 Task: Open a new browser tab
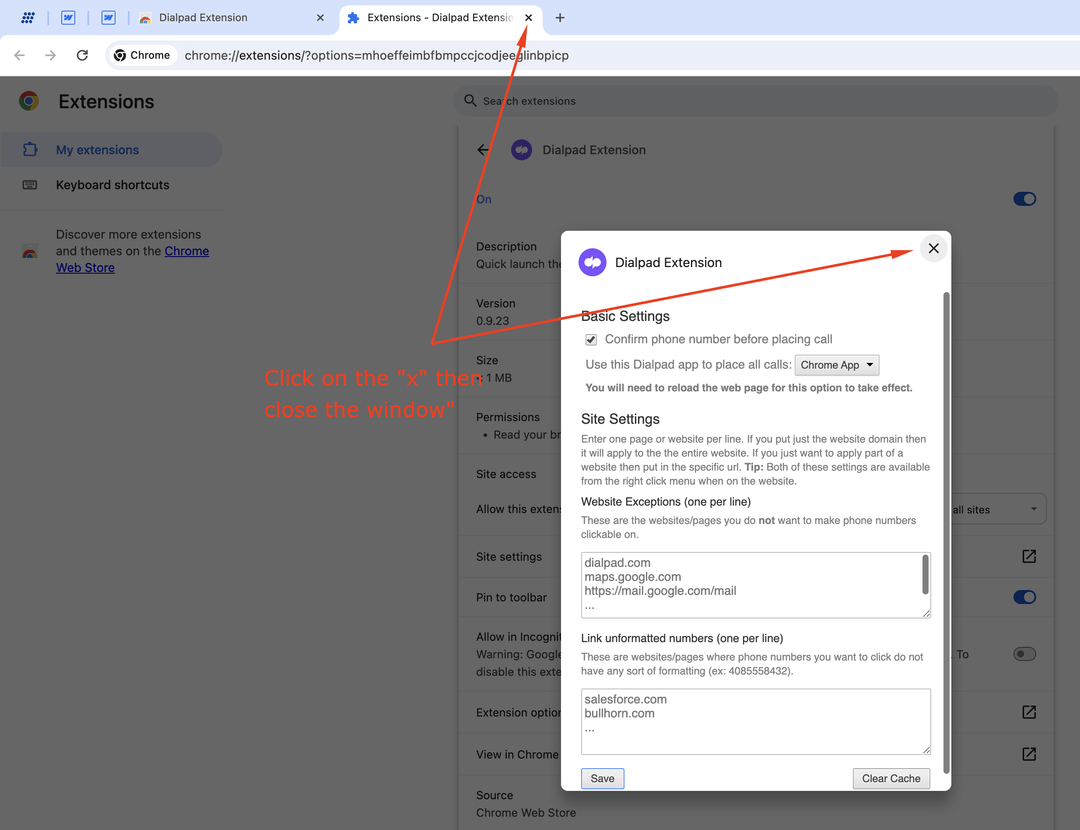click(x=560, y=18)
